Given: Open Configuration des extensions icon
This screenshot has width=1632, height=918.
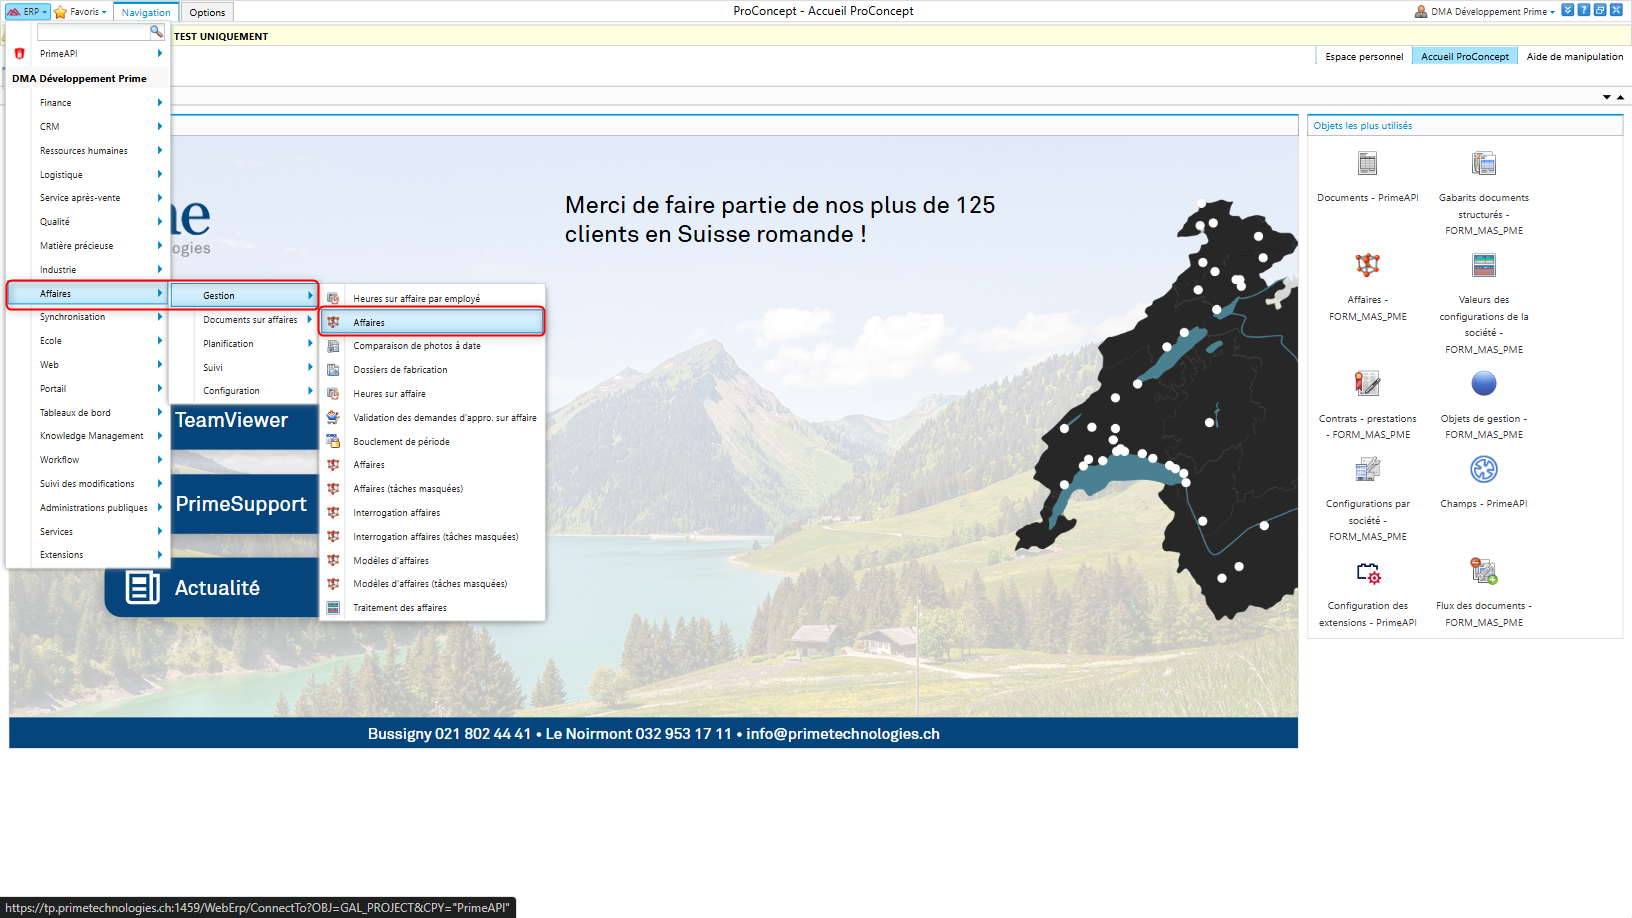Looking at the screenshot, I should tap(1367, 573).
